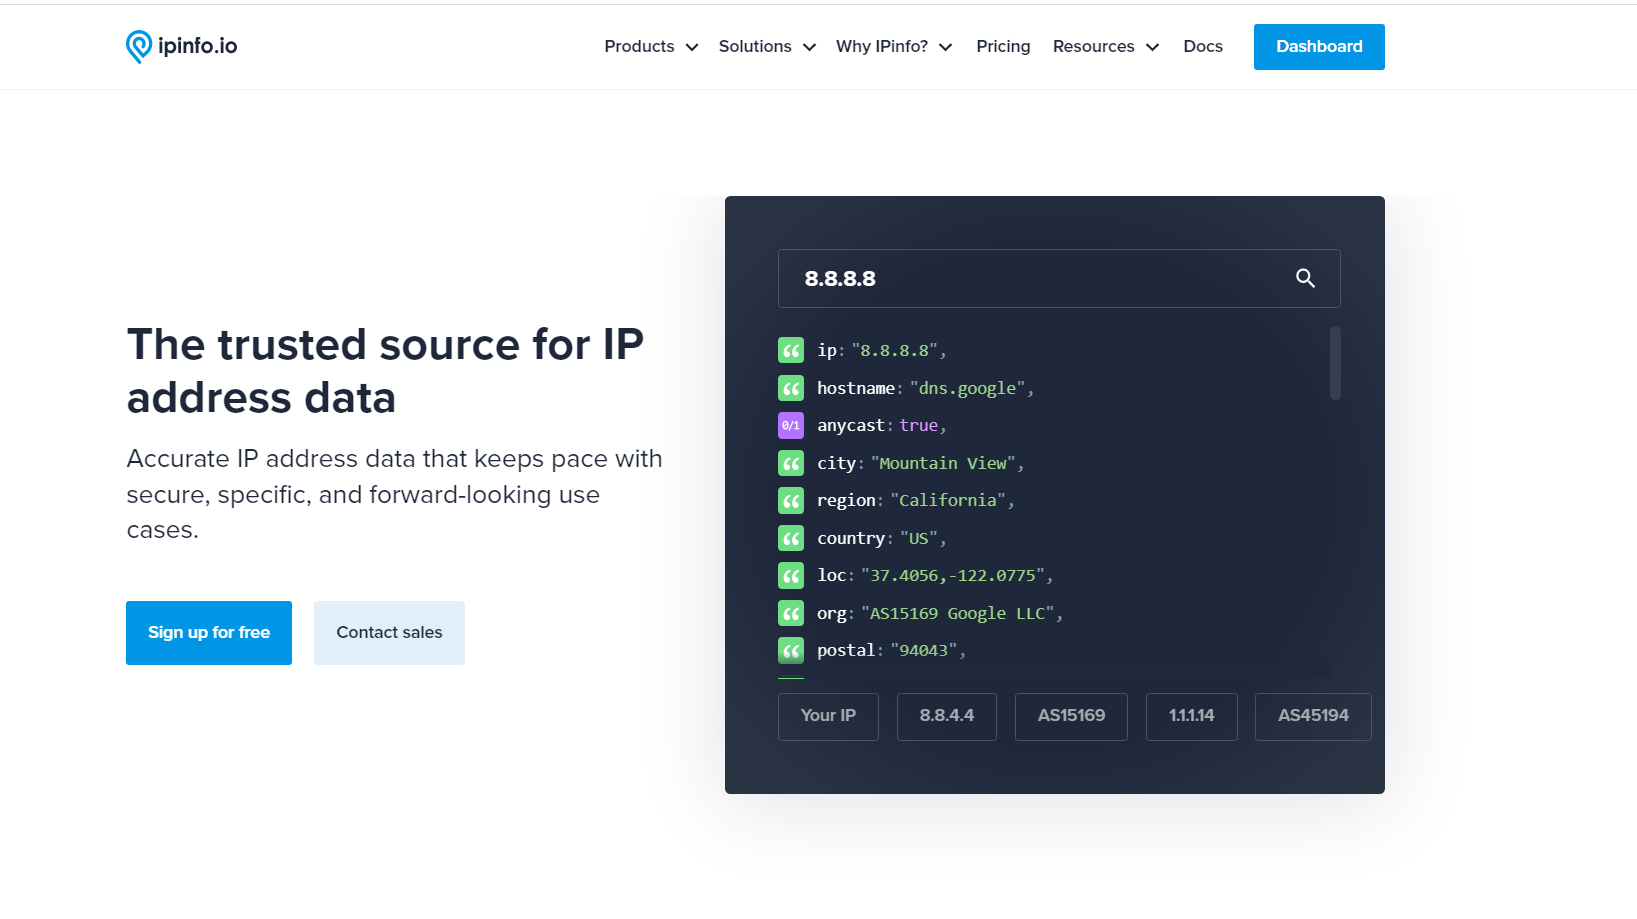
Task: Click the Sign up for free button
Action: (208, 632)
